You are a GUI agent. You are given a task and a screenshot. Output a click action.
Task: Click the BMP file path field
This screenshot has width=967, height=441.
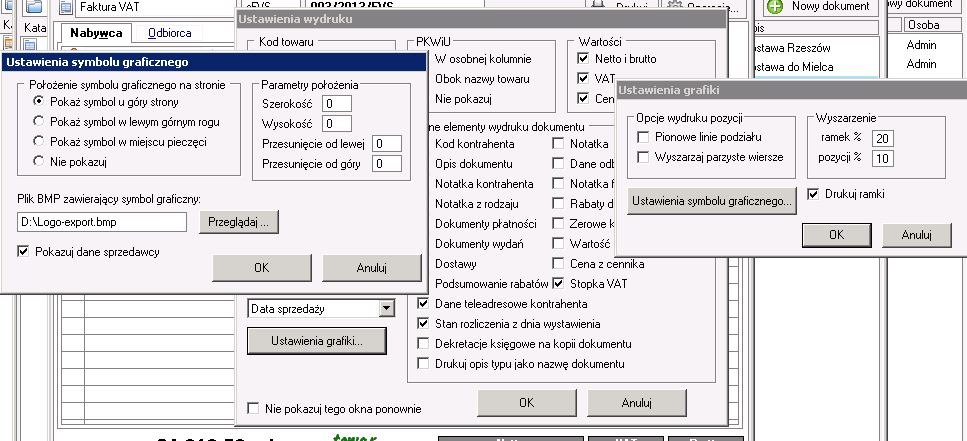pos(102,221)
